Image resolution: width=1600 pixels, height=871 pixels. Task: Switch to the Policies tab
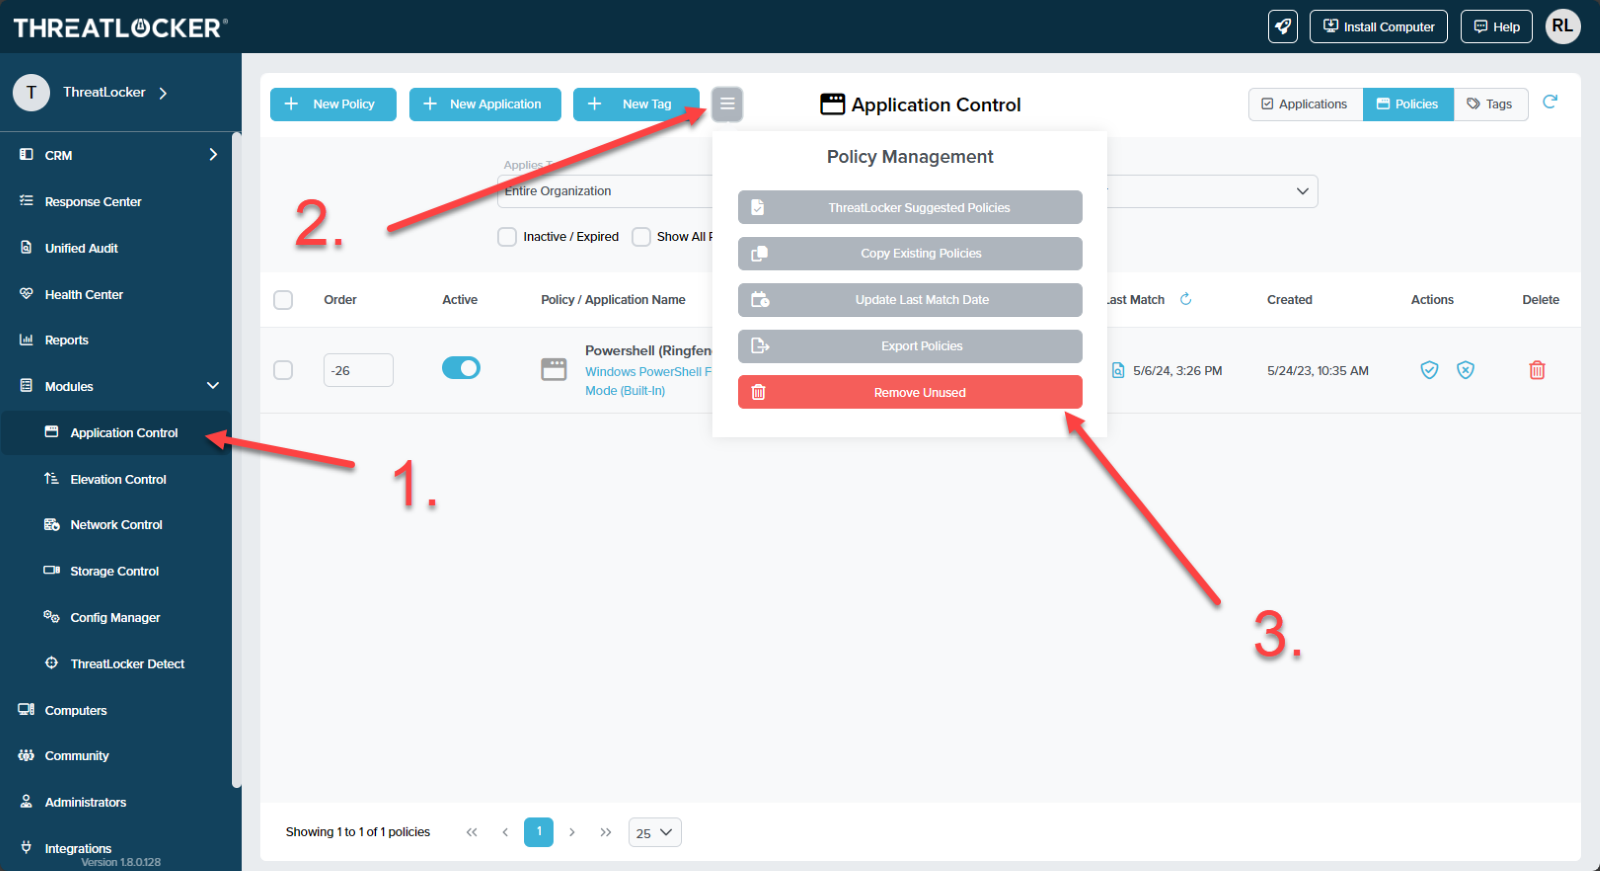point(1408,104)
